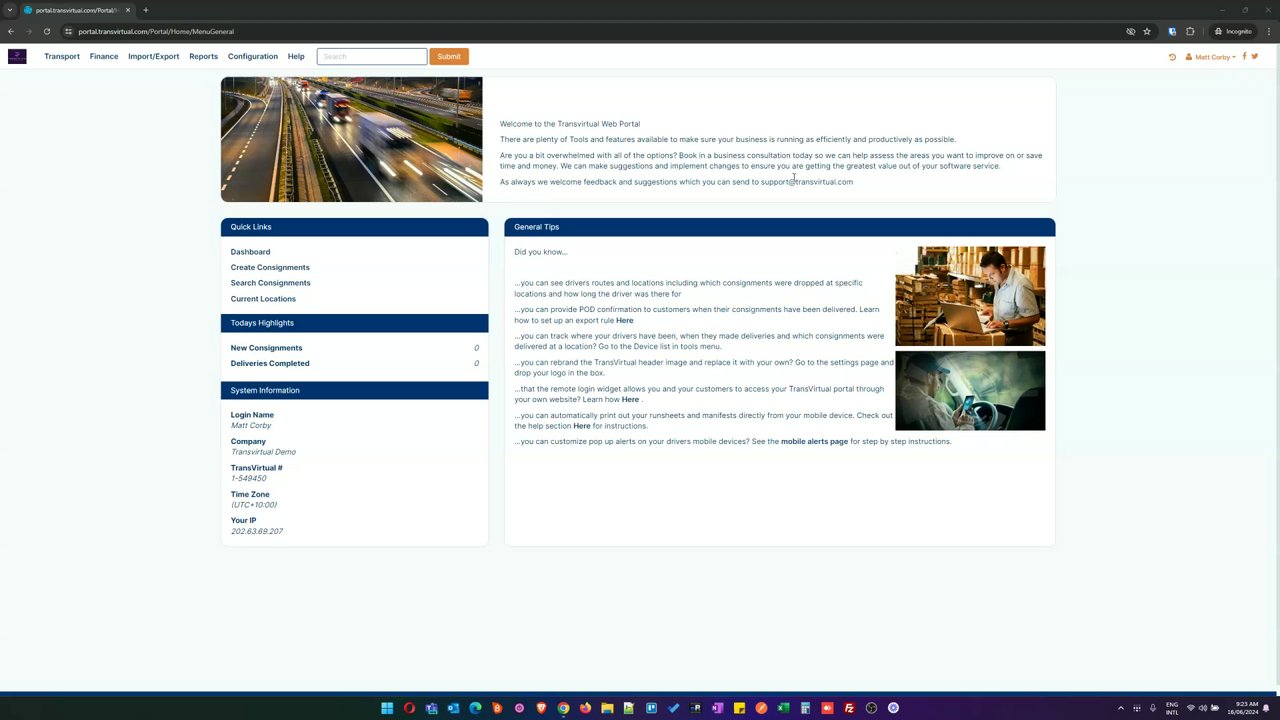
Task: Open a new browser tab
Action: click(x=145, y=10)
